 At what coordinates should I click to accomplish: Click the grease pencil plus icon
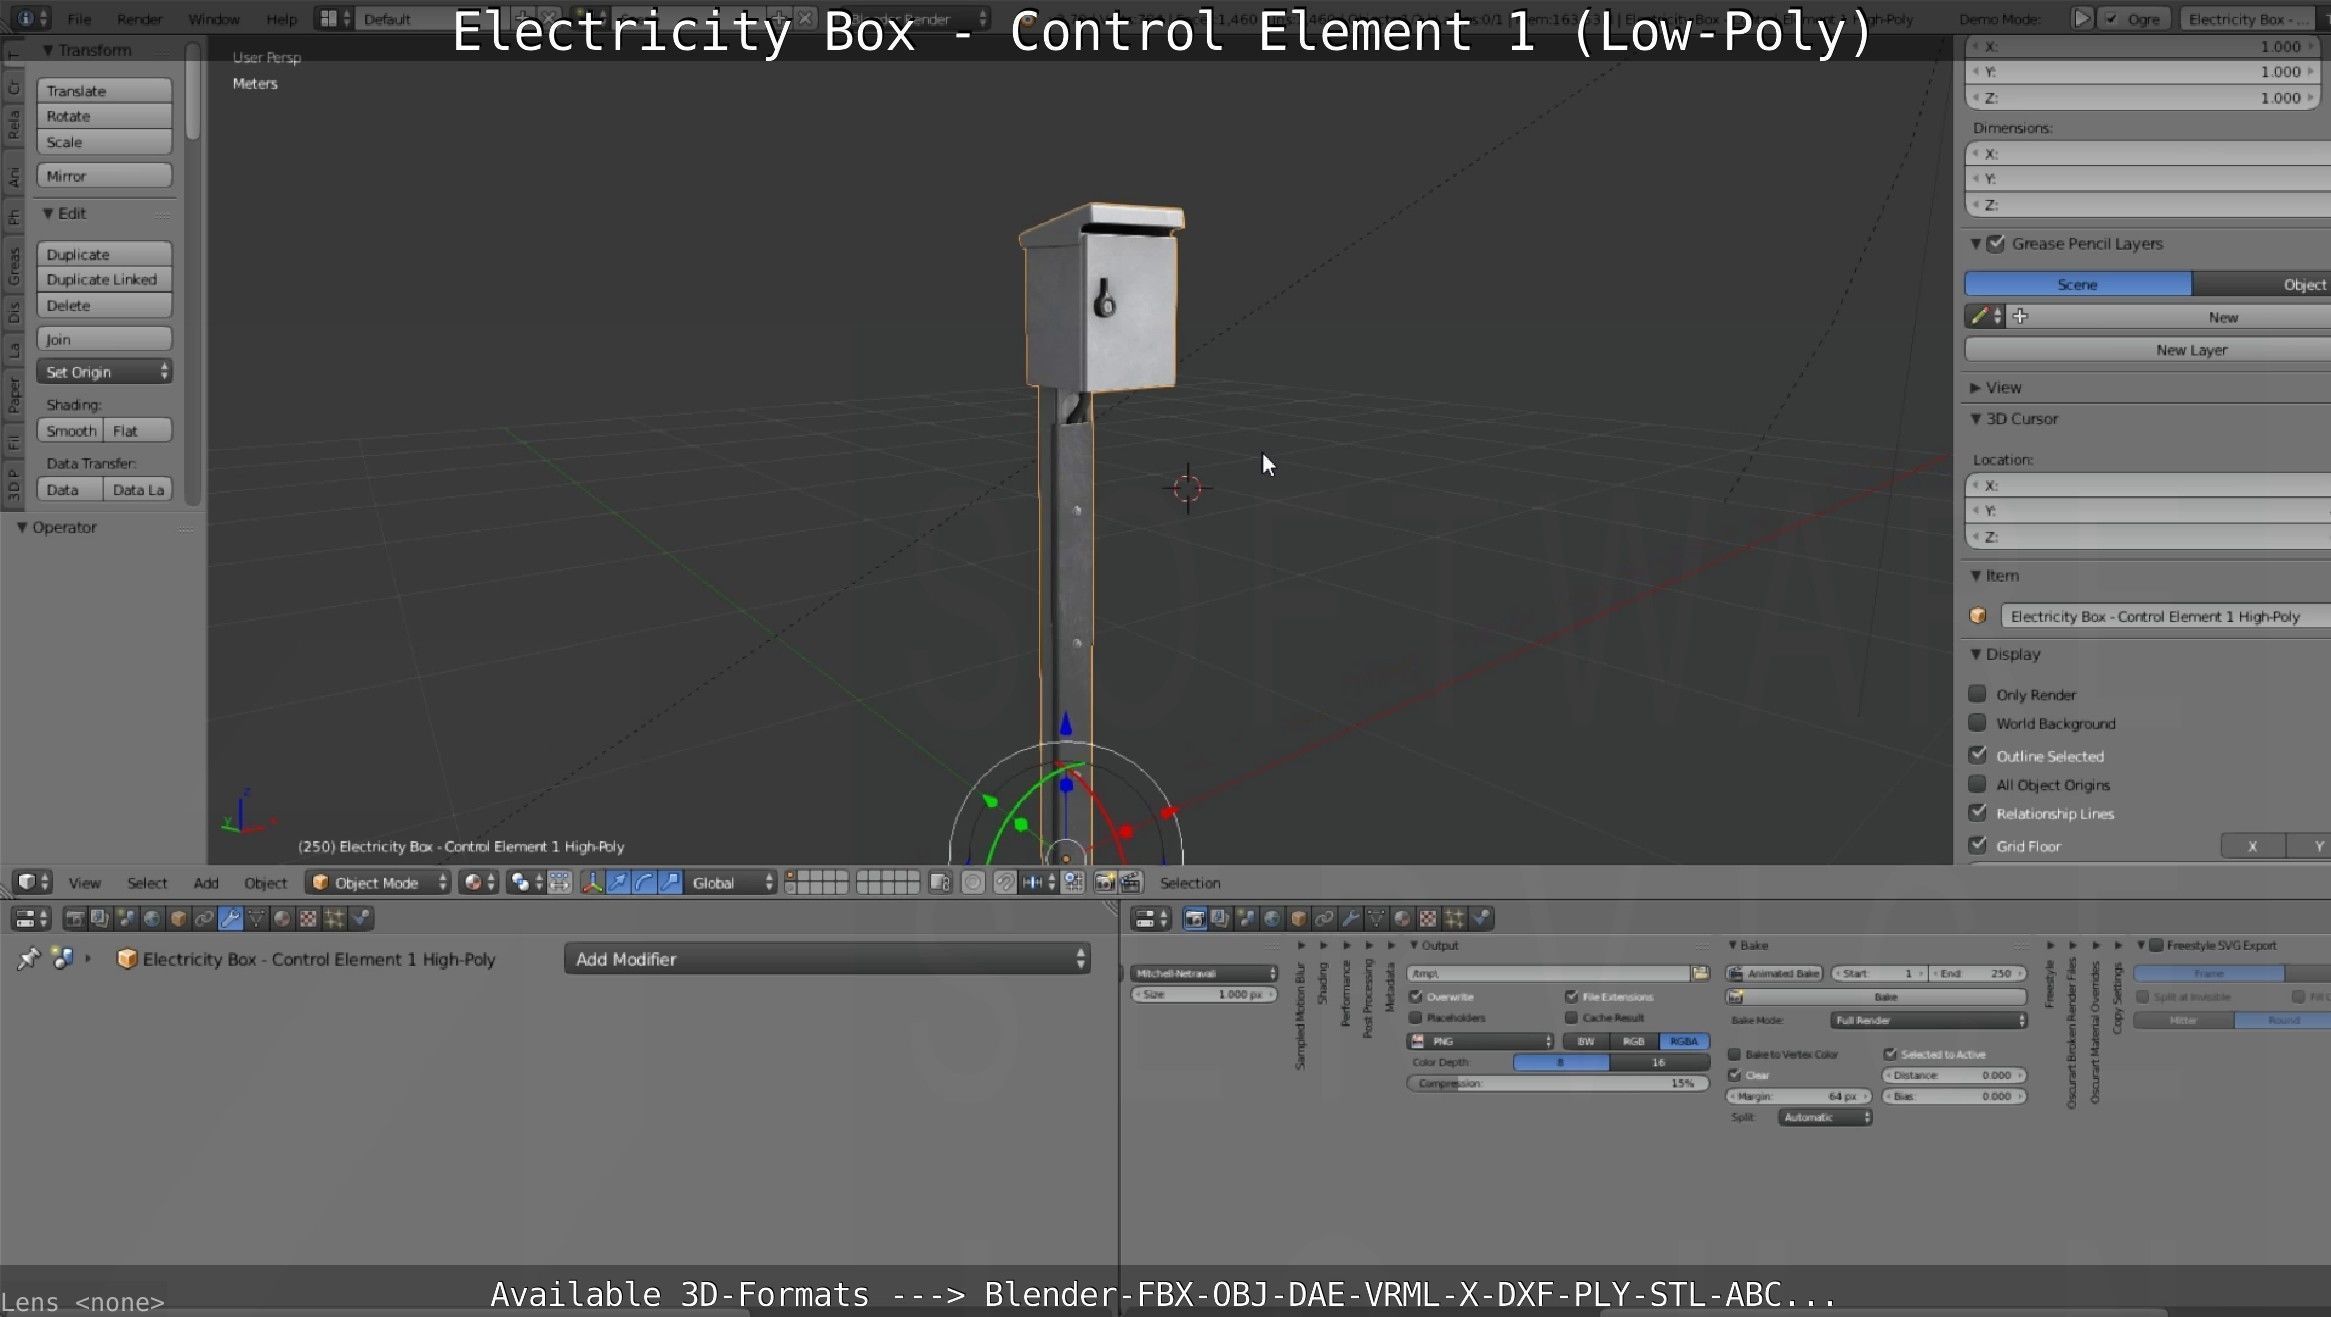[2020, 316]
